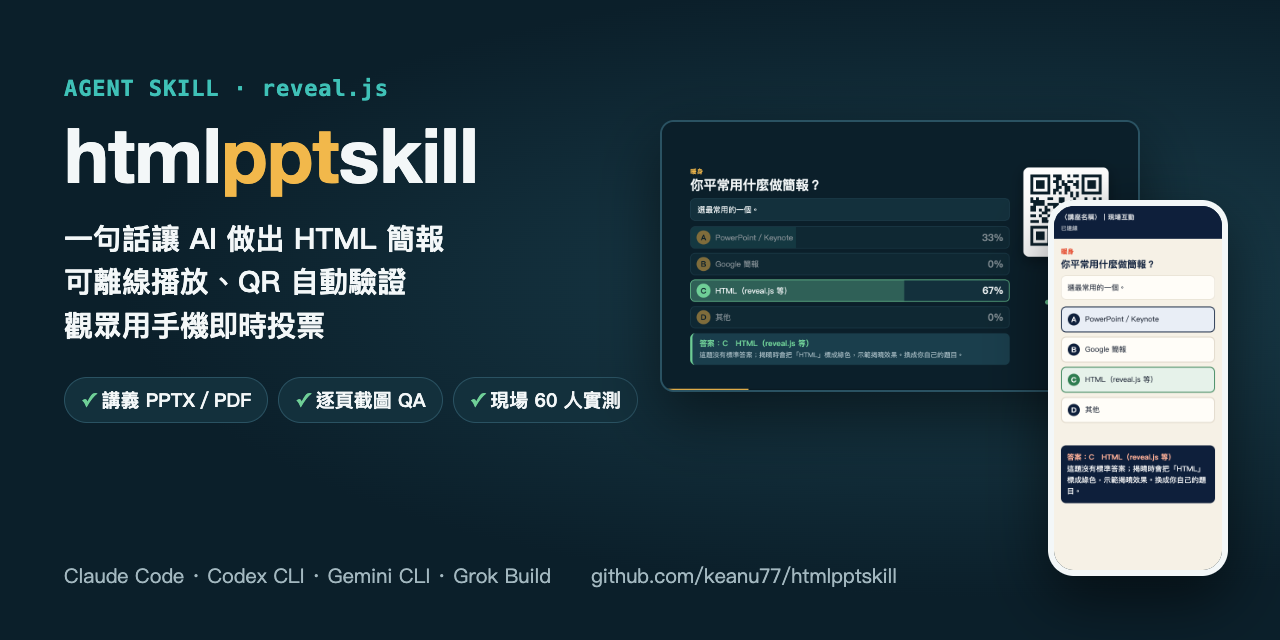The height and width of the screenshot is (640, 1280).
Task: Click the dark answer card on the phone
Action: pos(1138,474)
